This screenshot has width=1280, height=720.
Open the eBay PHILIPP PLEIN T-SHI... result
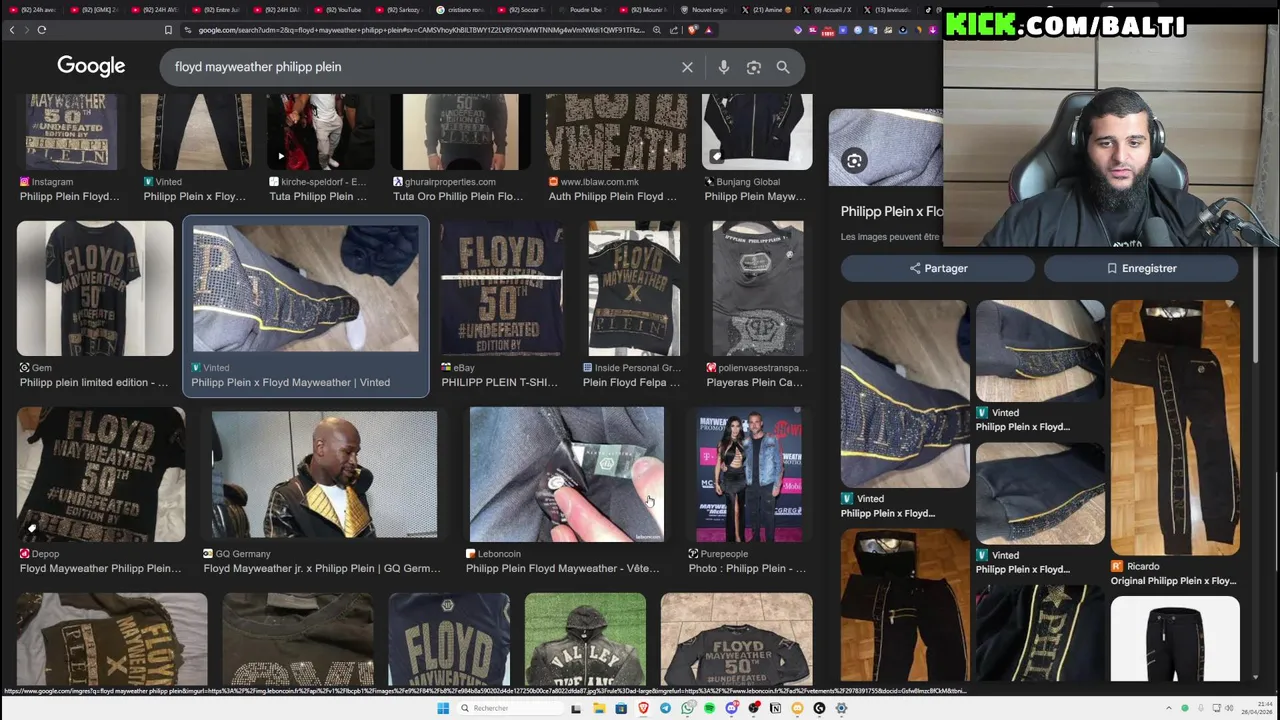[x=499, y=382]
